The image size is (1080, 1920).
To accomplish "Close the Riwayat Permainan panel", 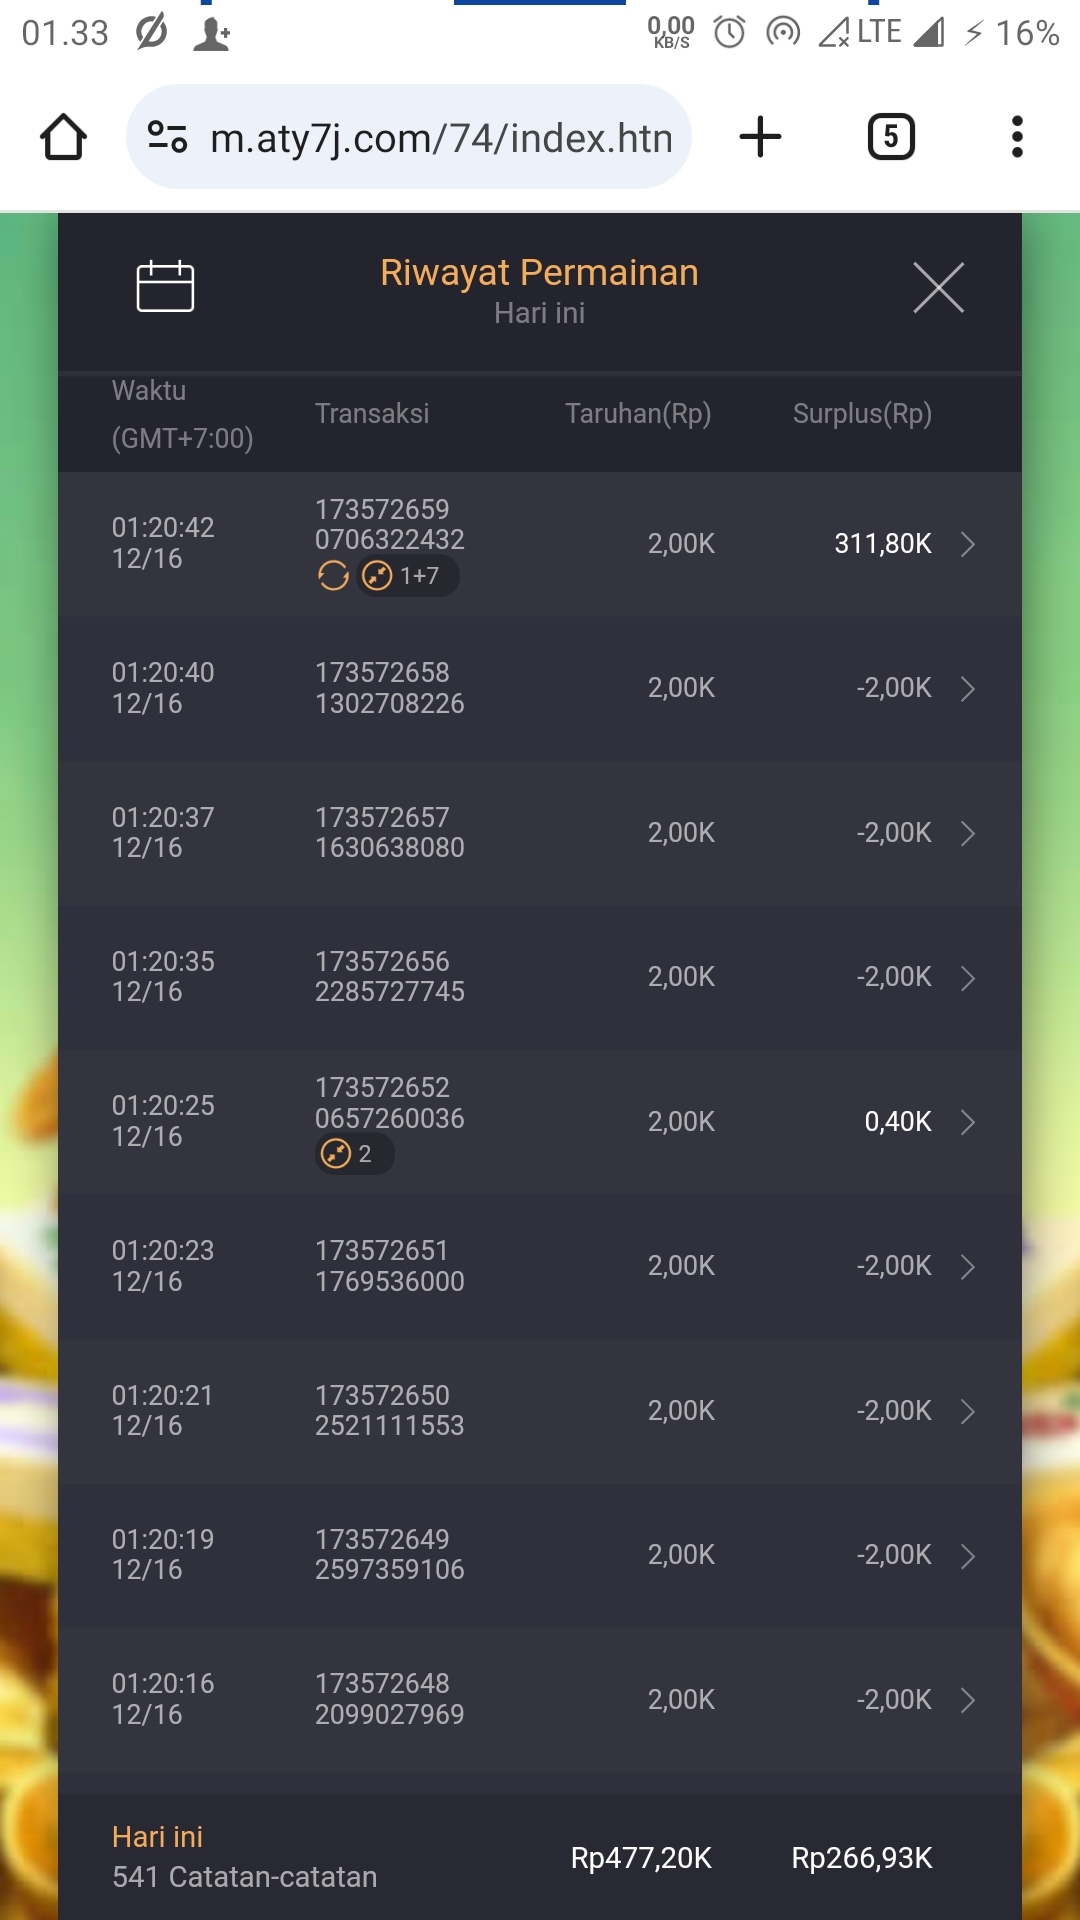I will (x=938, y=288).
